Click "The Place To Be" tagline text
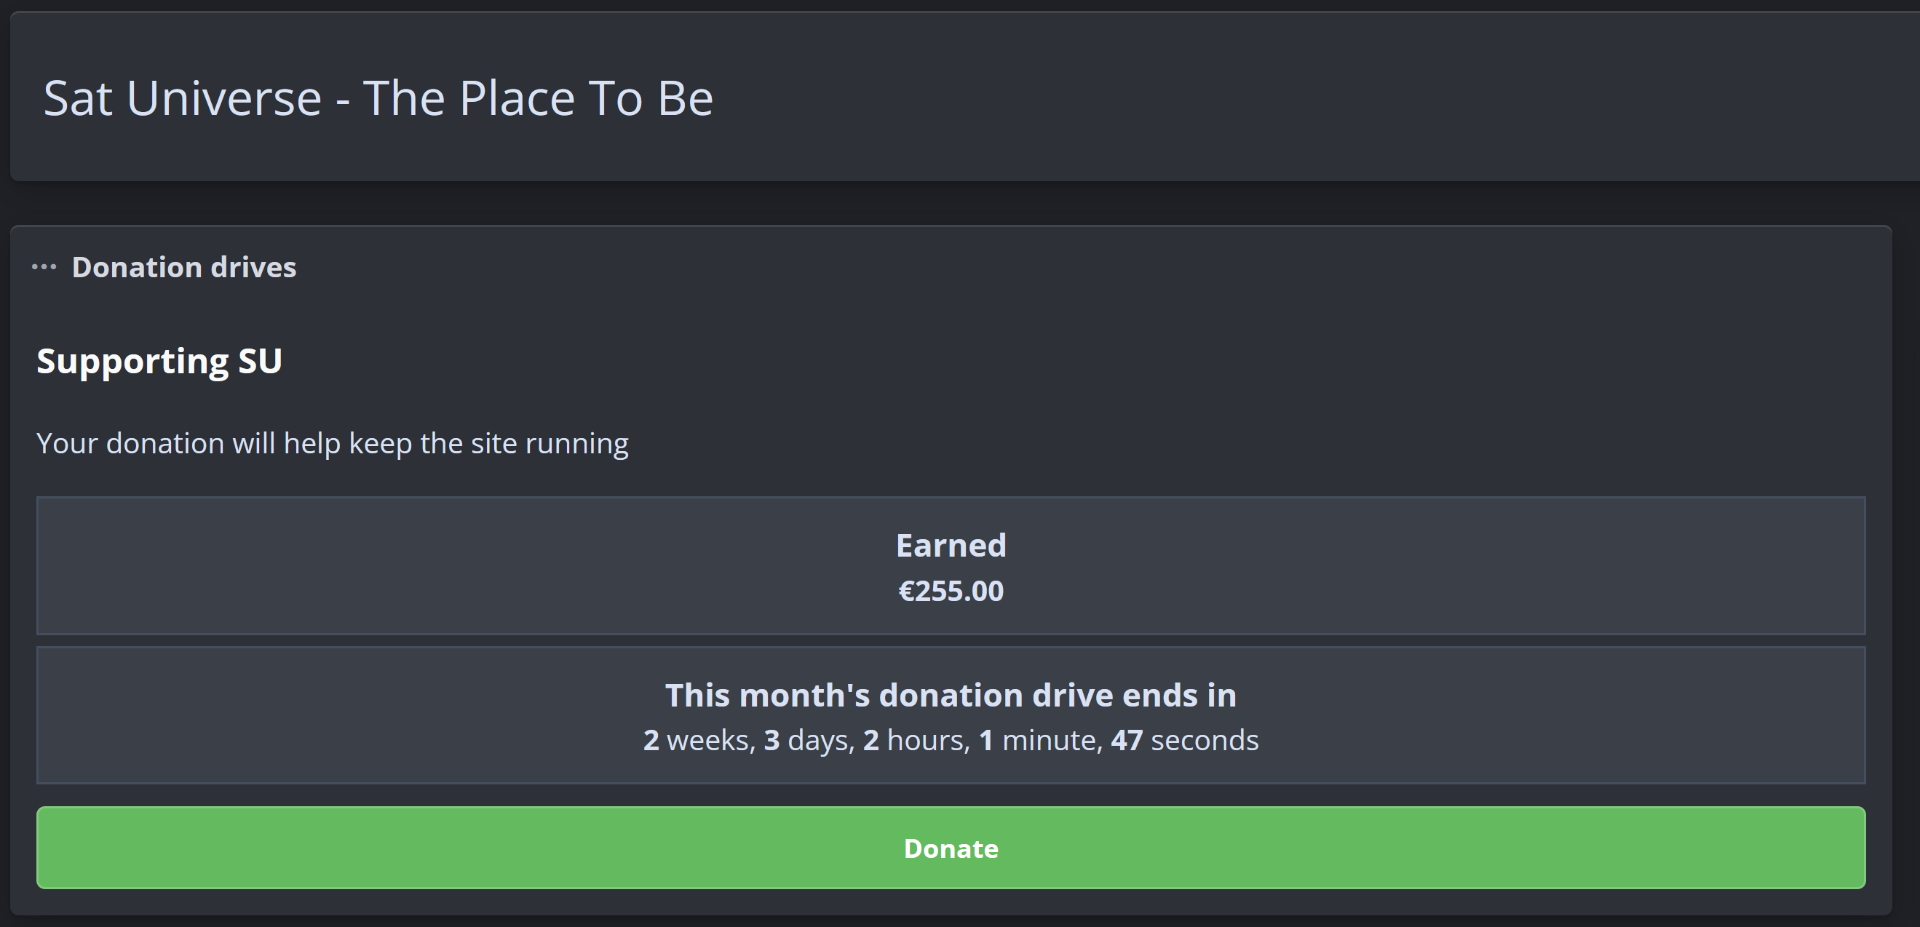Image resolution: width=1920 pixels, height=927 pixels. [x=538, y=98]
